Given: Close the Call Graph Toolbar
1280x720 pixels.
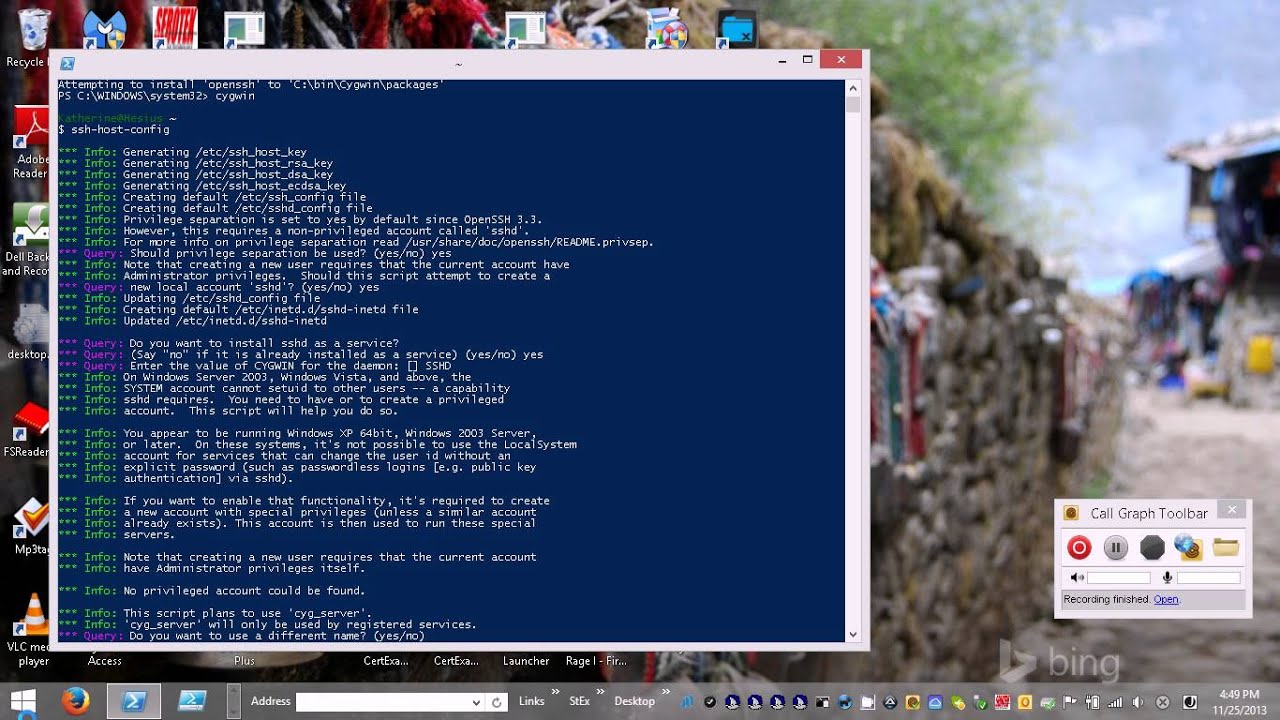Looking at the screenshot, I should coord(1232,510).
